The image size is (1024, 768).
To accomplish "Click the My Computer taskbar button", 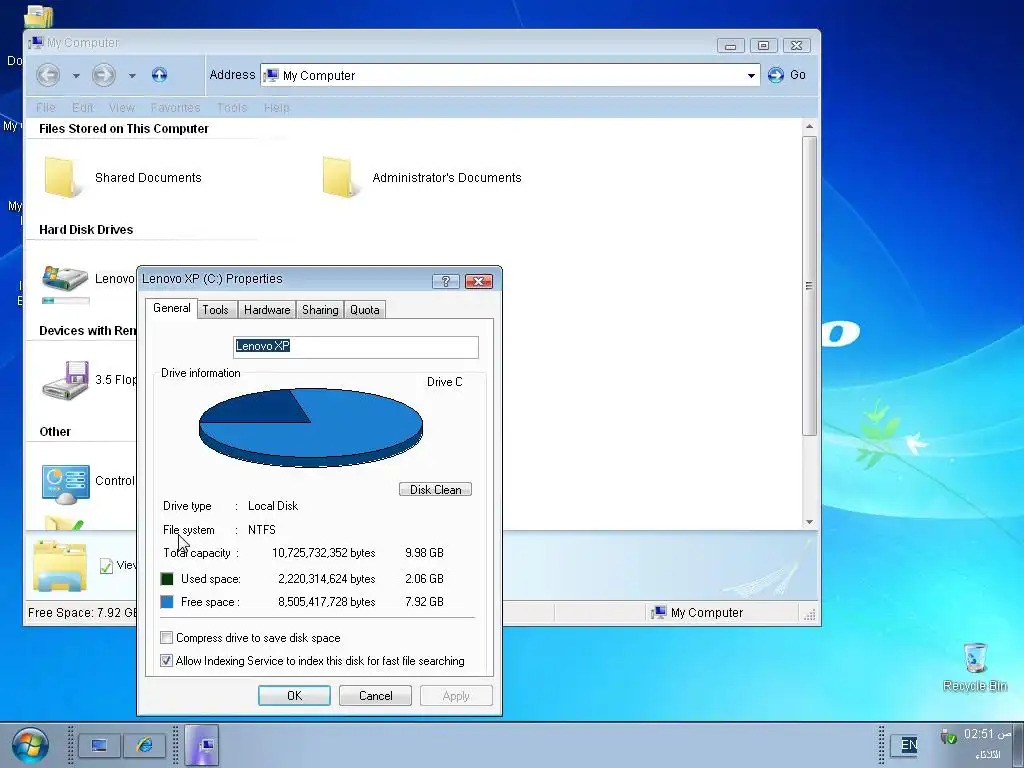I will click(x=202, y=745).
